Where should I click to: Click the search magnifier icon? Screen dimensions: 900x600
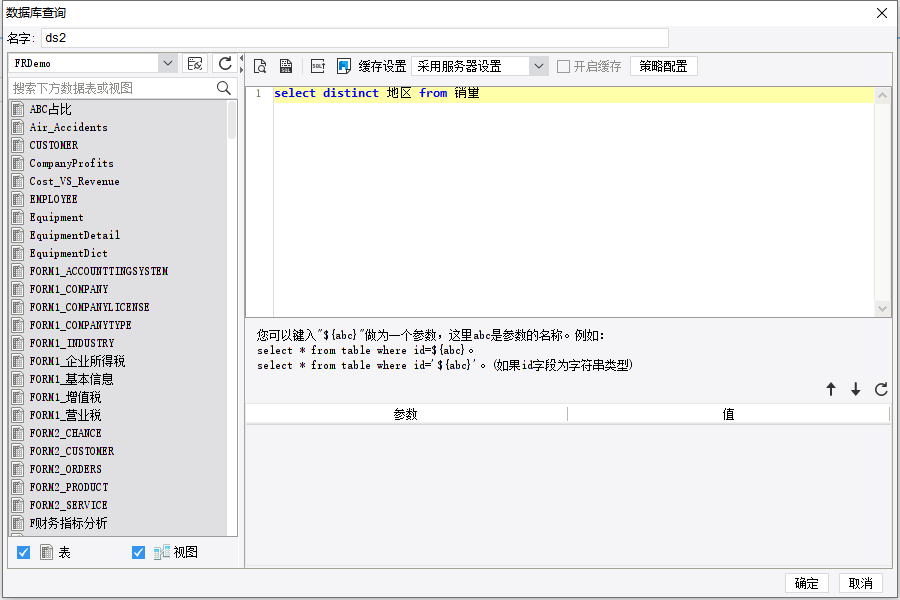[x=224, y=88]
